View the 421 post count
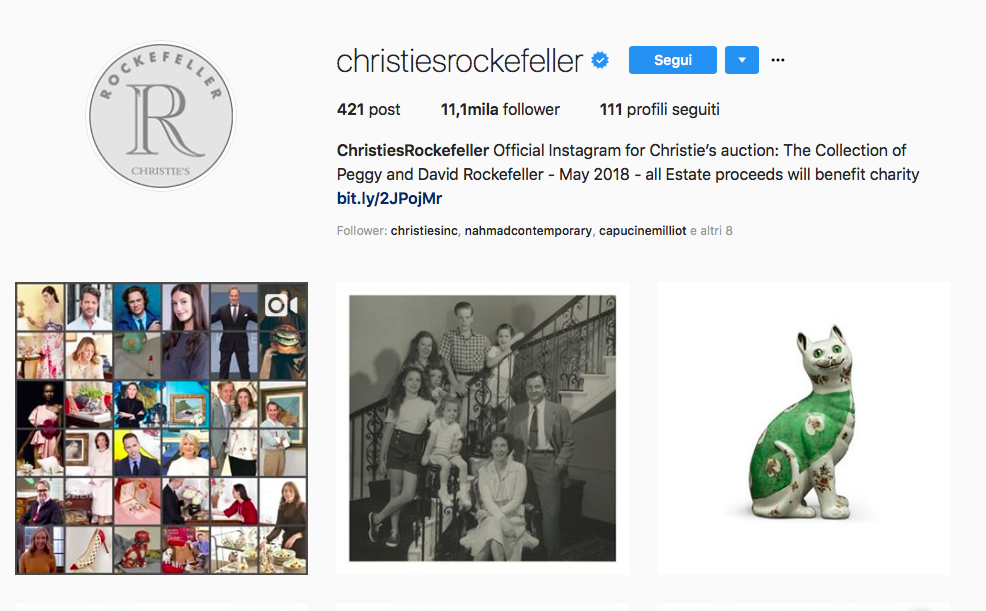Image resolution: width=986 pixels, height=611 pixels. point(368,109)
